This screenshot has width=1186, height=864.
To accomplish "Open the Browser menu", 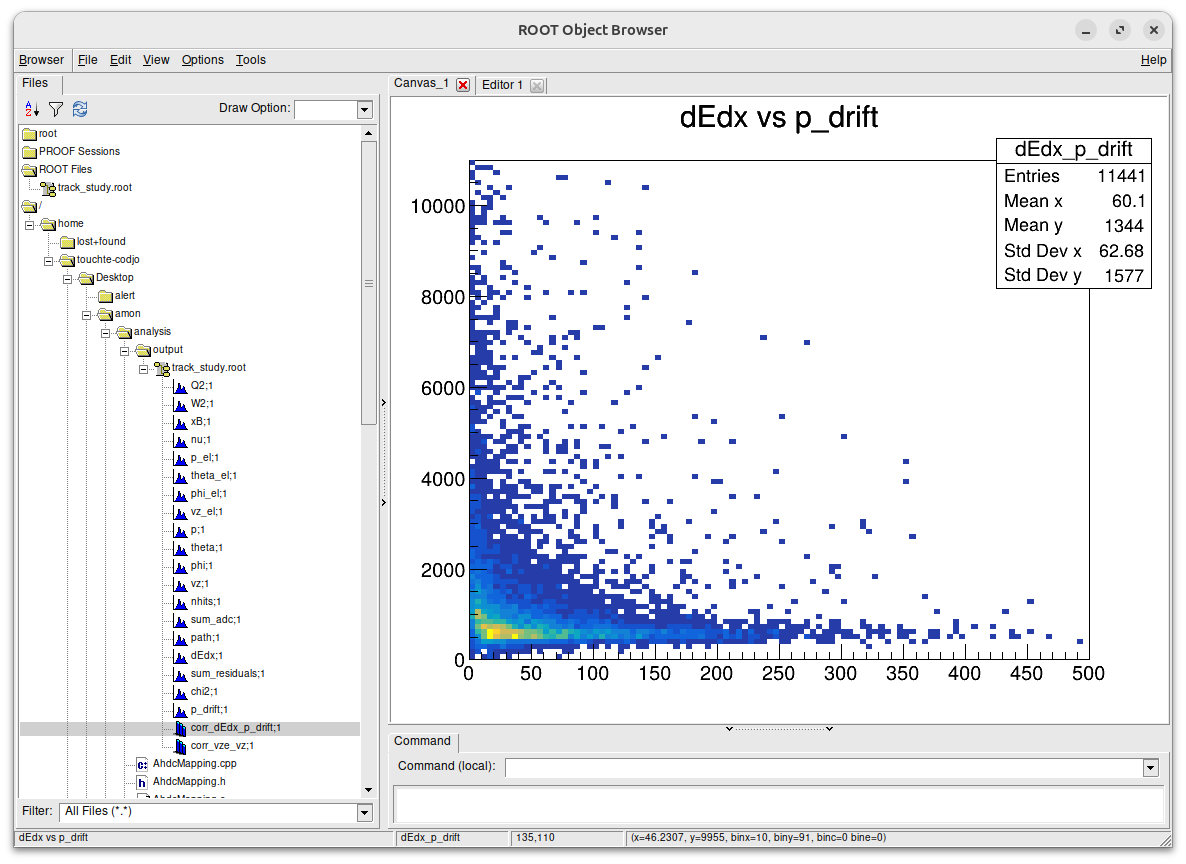I will click(x=42, y=60).
